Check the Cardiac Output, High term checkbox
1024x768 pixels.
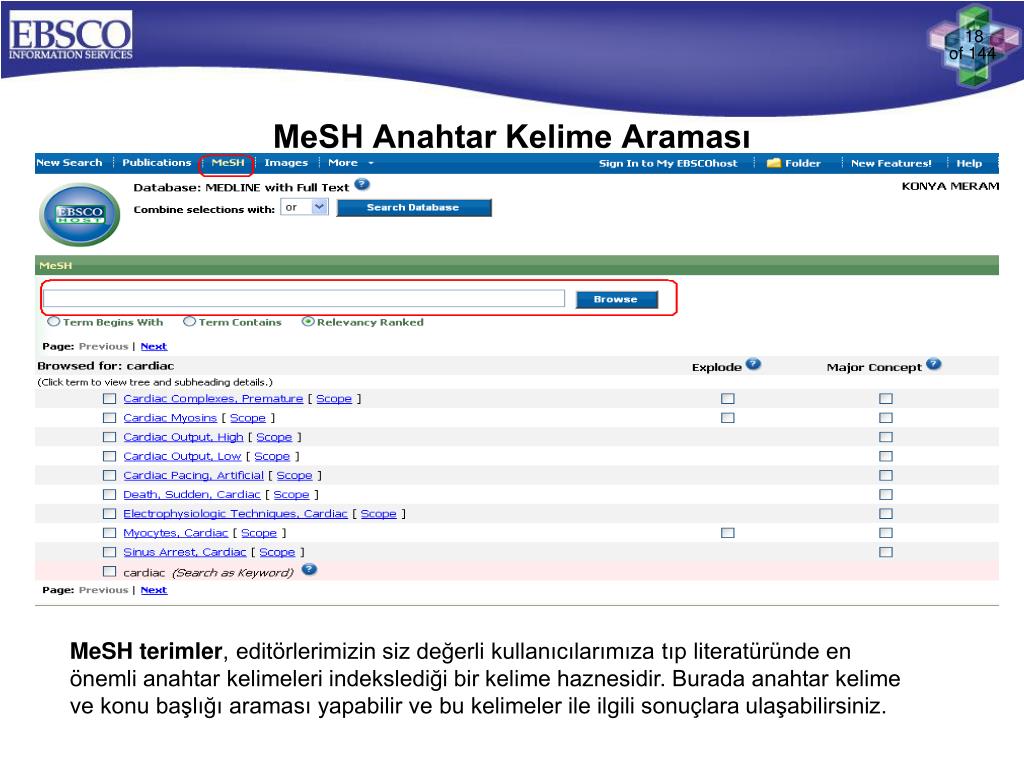[x=110, y=437]
